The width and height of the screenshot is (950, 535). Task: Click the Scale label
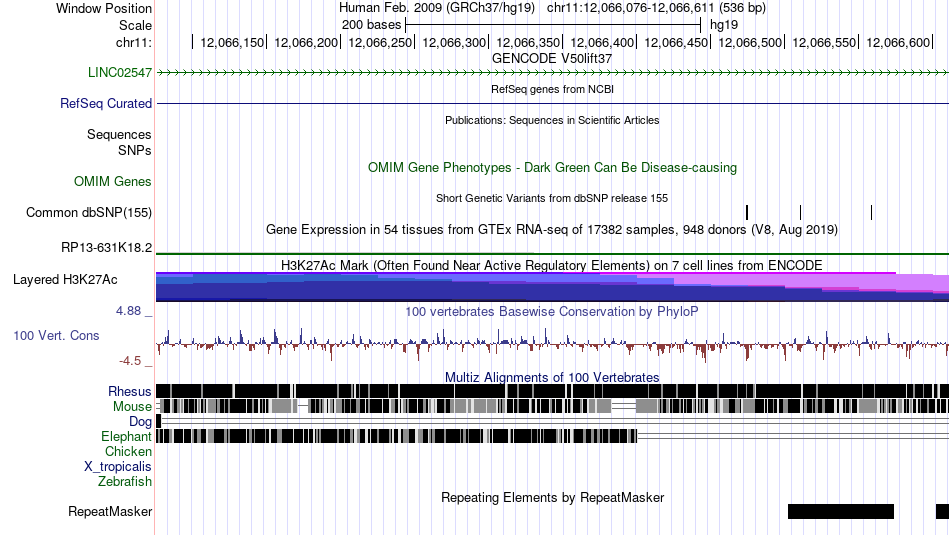click(x=135, y=25)
